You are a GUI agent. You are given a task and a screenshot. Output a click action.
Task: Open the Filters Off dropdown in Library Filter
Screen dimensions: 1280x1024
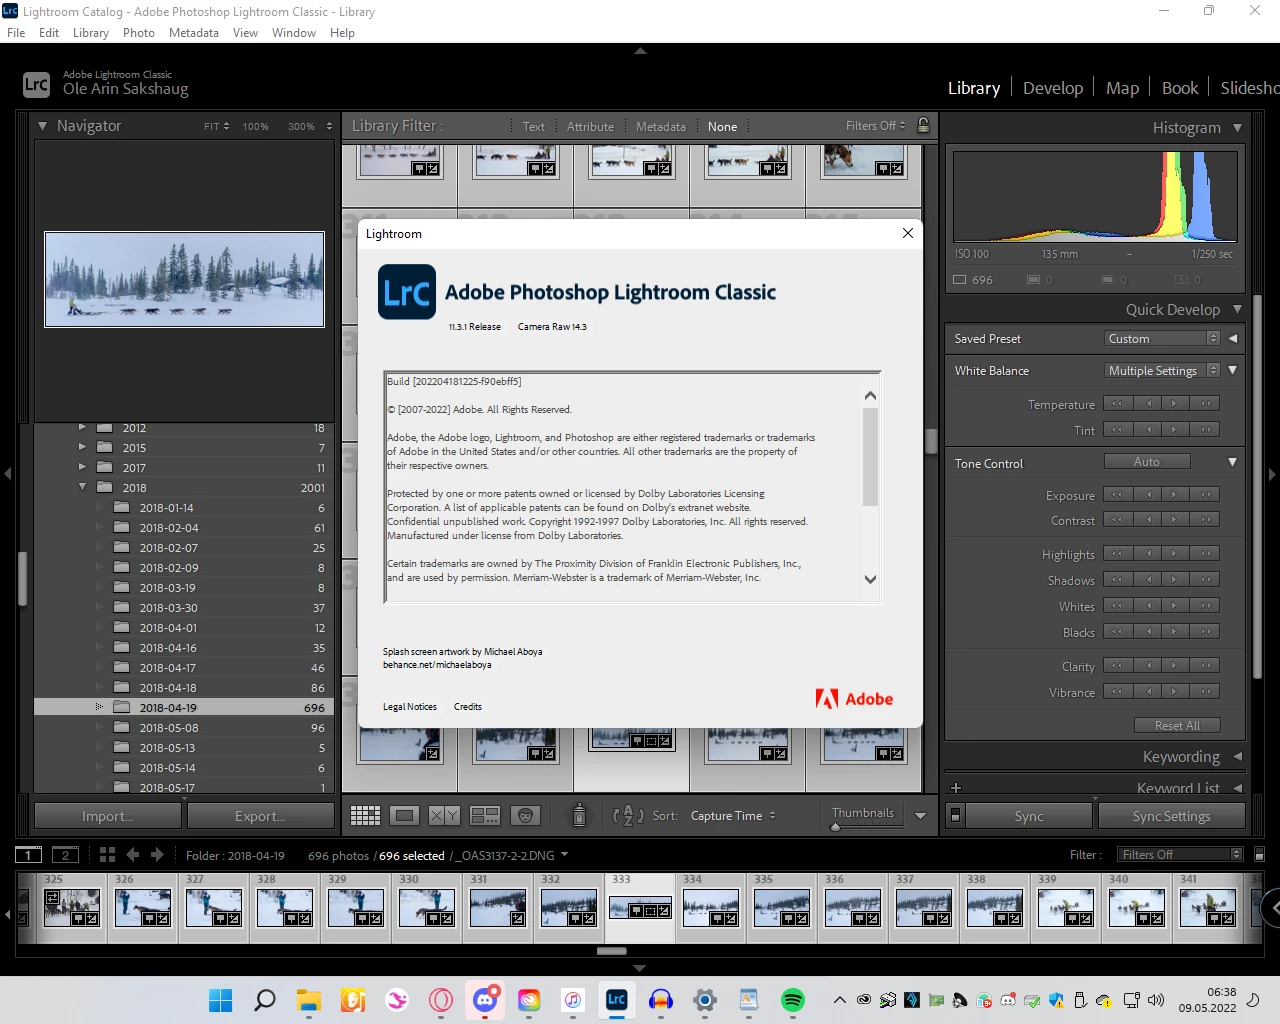pyautogui.click(x=875, y=126)
